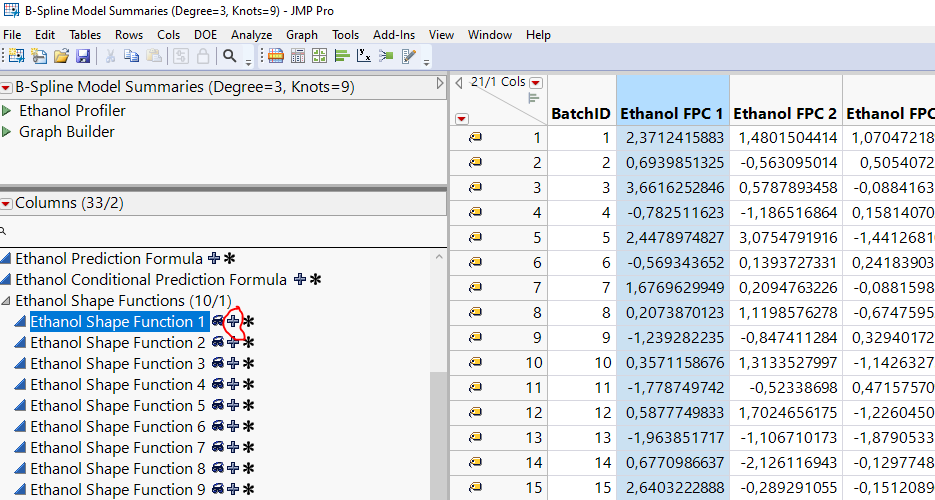Open the table's red triangle menu

tap(6, 88)
